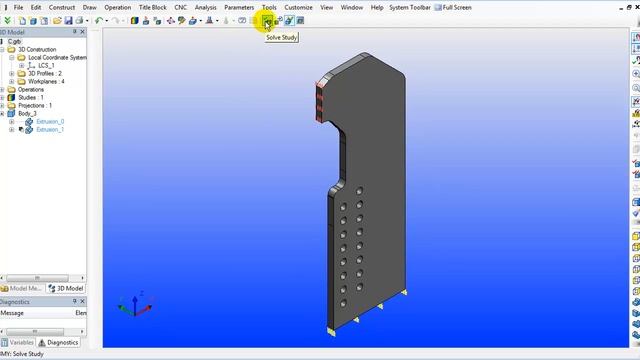Click the printer icon
Screen dimensions: 640x360
click(x=80, y=20)
